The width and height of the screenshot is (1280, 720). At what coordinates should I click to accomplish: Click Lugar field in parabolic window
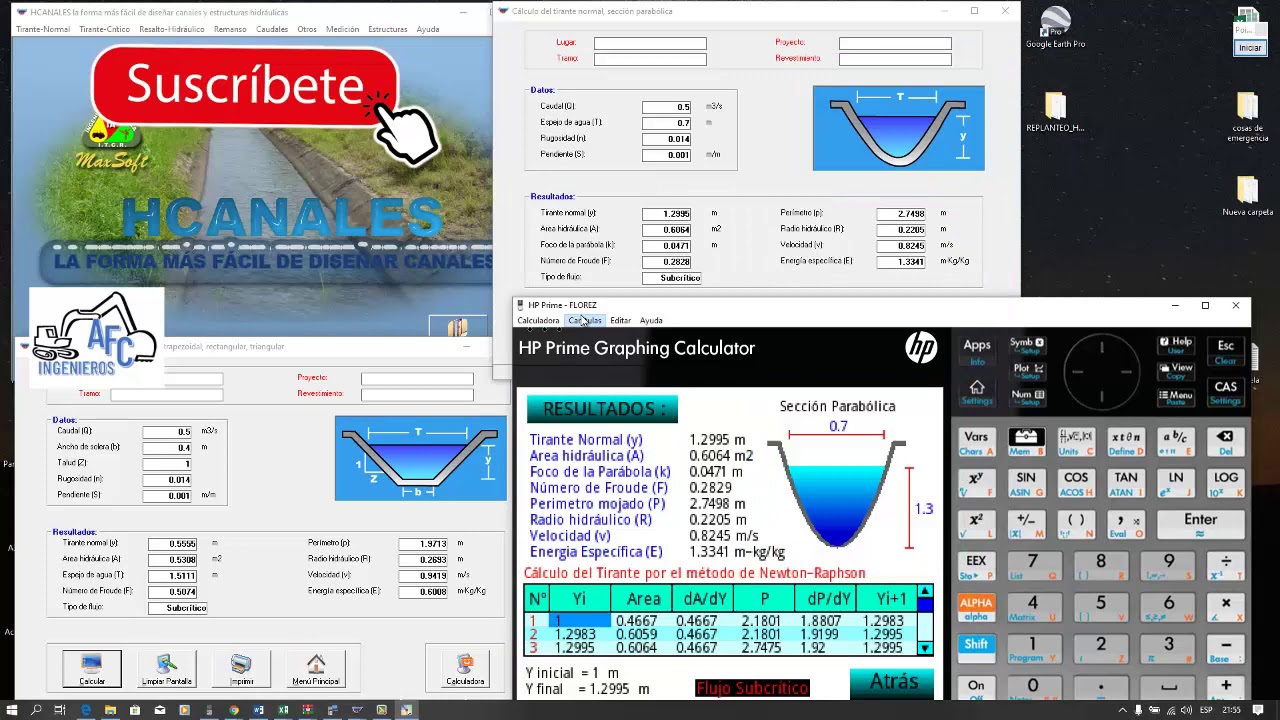pyautogui.click(x=650, y=43)
